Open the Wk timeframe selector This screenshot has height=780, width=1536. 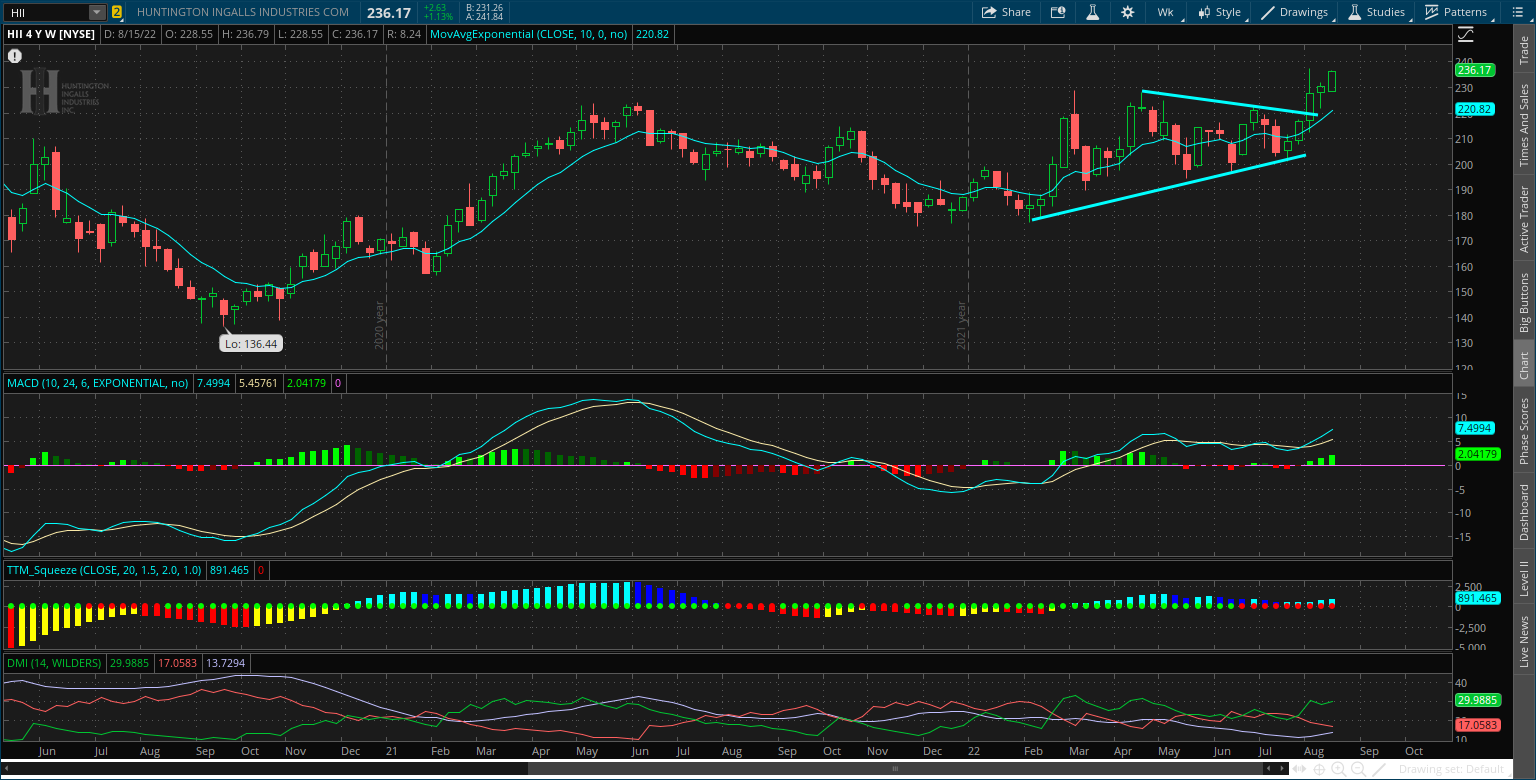(1166, 12)
